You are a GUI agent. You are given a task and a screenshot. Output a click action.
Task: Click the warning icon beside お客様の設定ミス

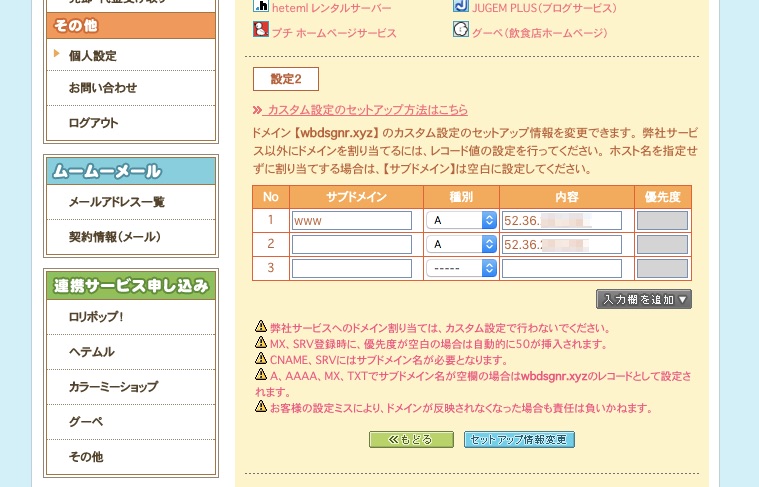tap(261, 406)
